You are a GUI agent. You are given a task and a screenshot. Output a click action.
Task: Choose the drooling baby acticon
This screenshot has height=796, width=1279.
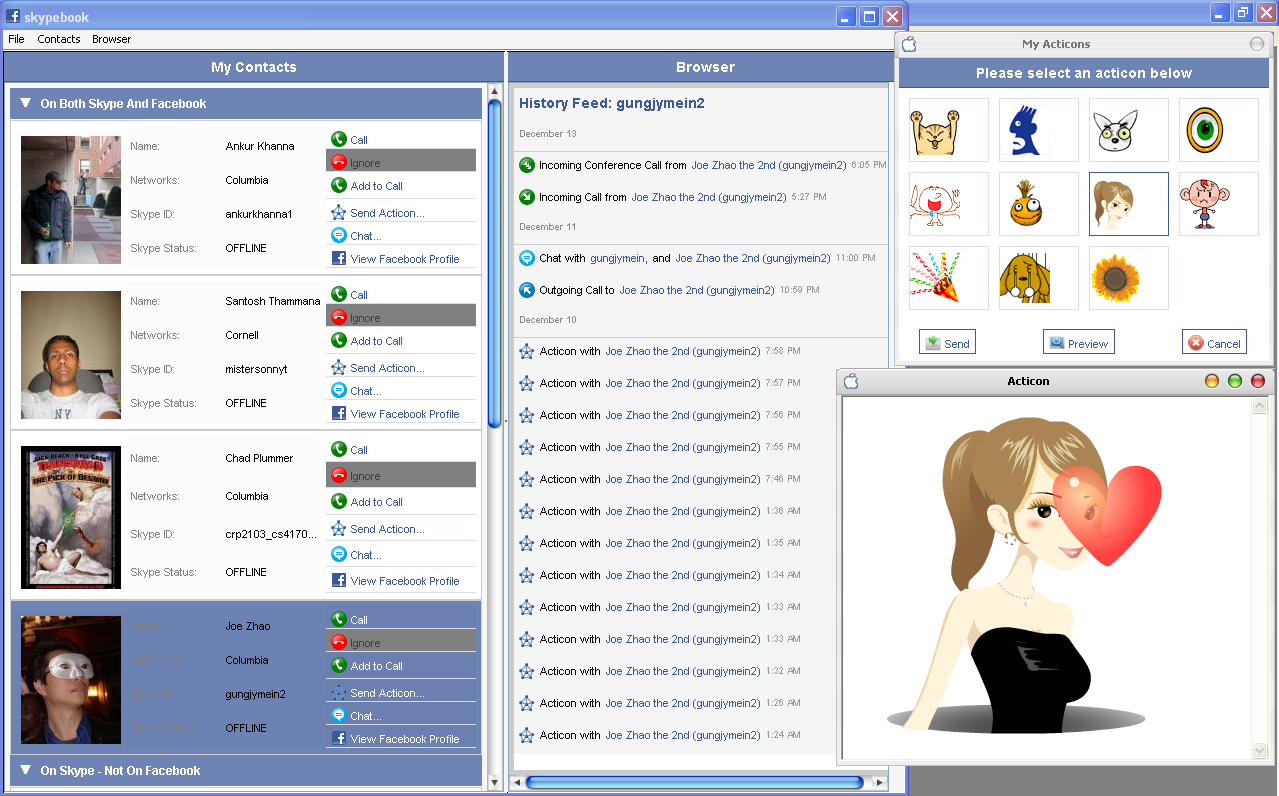coord(948,204)
